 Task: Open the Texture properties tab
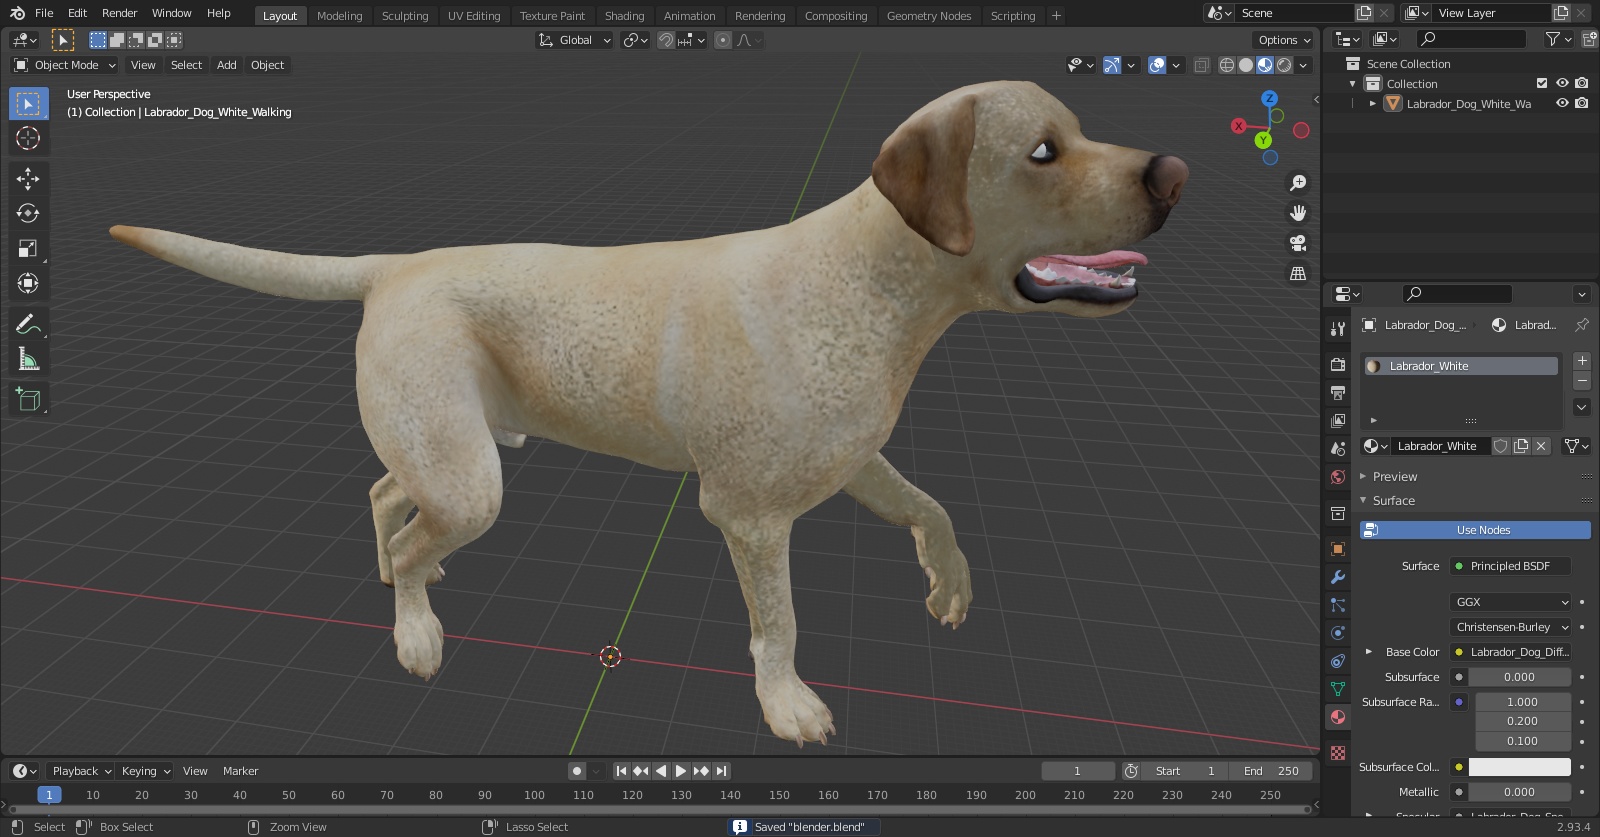click(x=1338, y=752)
